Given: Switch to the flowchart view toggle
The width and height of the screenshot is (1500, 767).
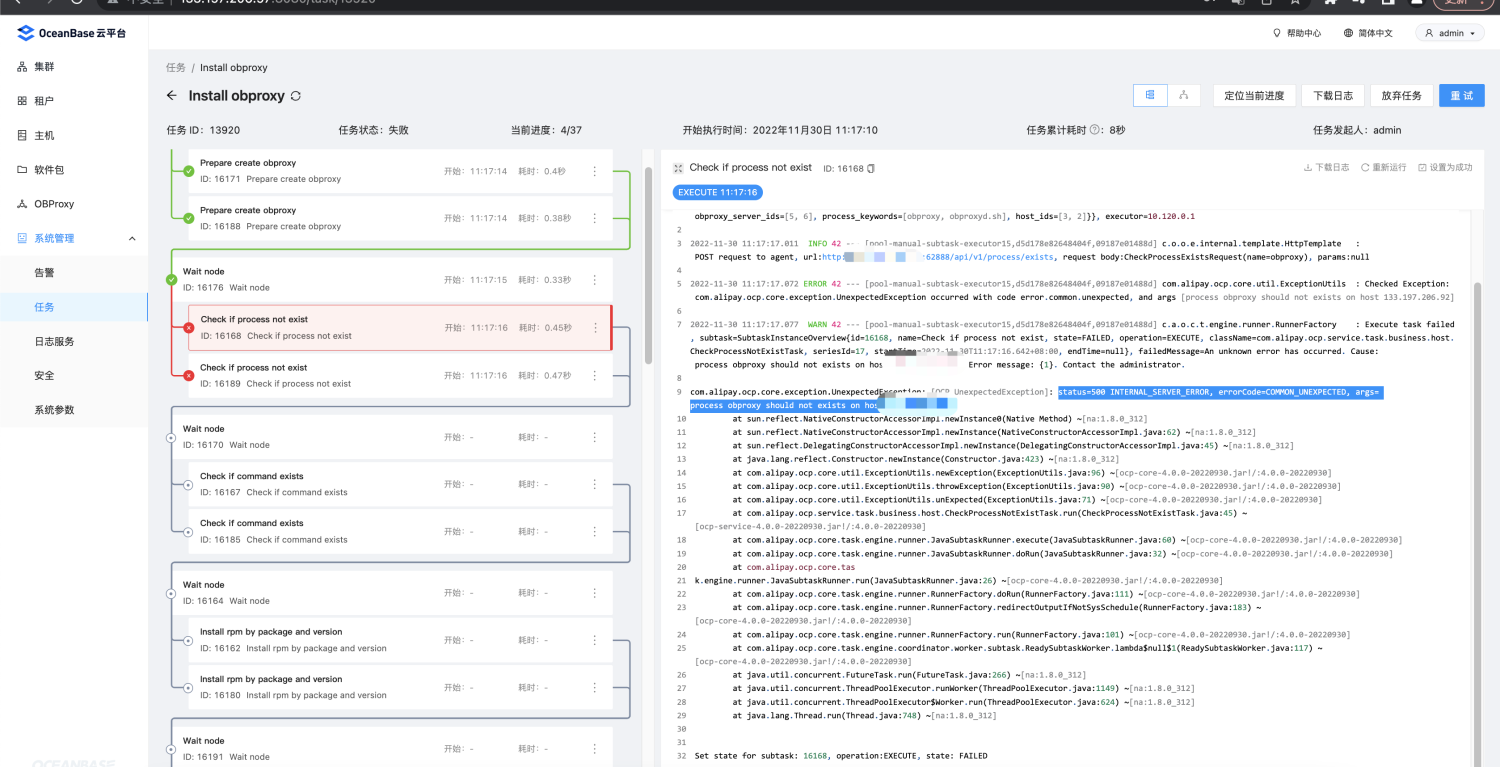Looking at the screenshot, I should point(1183,95).
